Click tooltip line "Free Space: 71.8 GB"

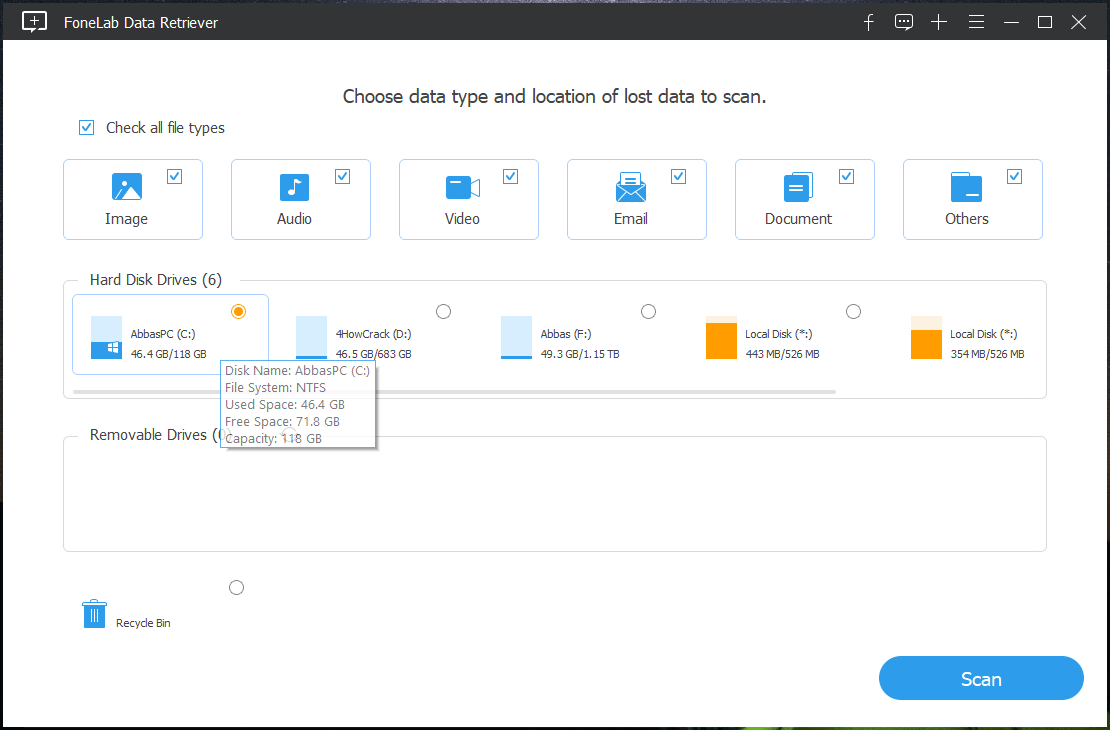[282, 422]
